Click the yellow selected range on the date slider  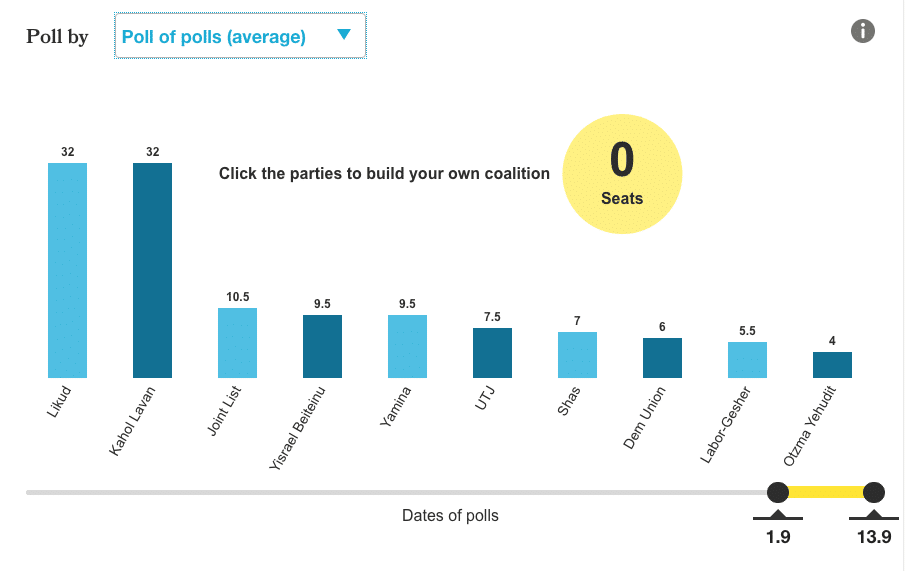pyautogui.click(x=825, y=492)
